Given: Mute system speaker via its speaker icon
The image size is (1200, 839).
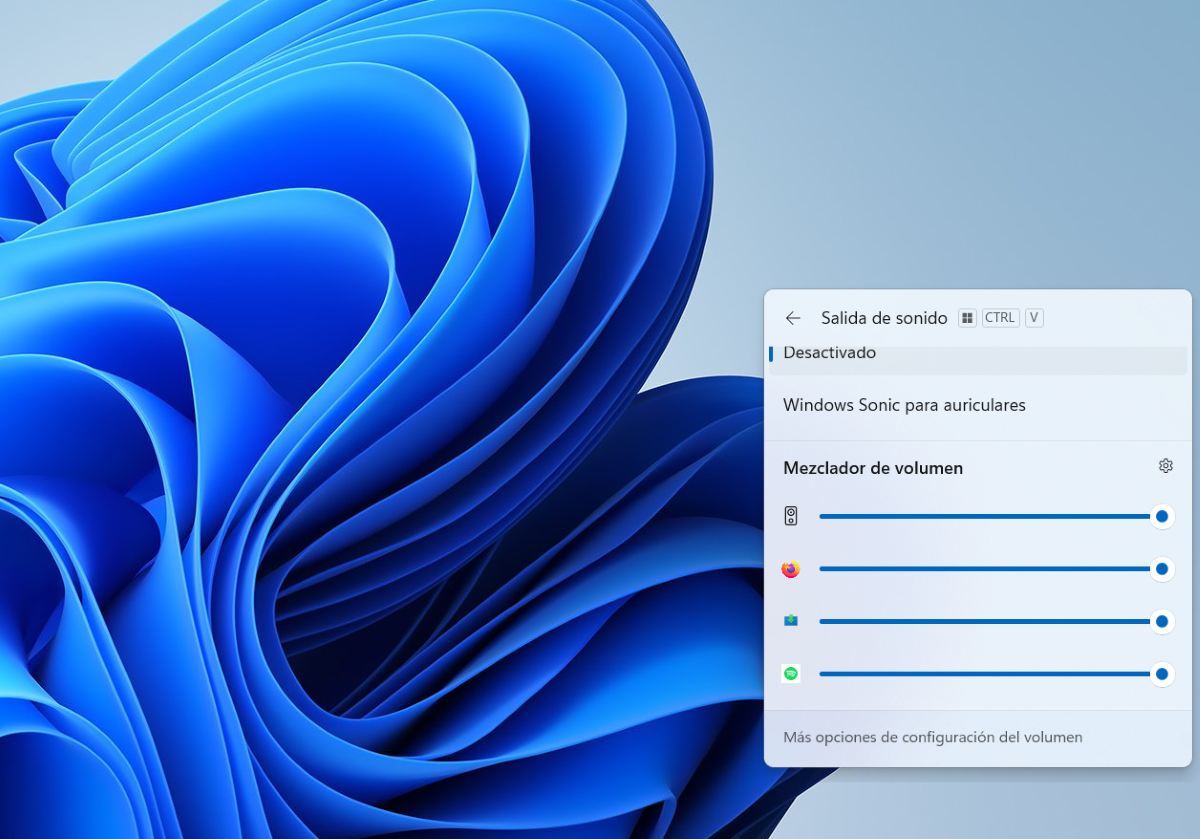Looking at the screenshot, I should pos(791,516).
